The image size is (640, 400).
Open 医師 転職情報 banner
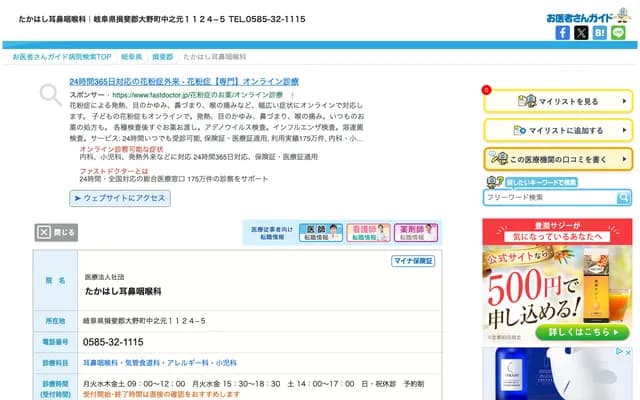321,233
